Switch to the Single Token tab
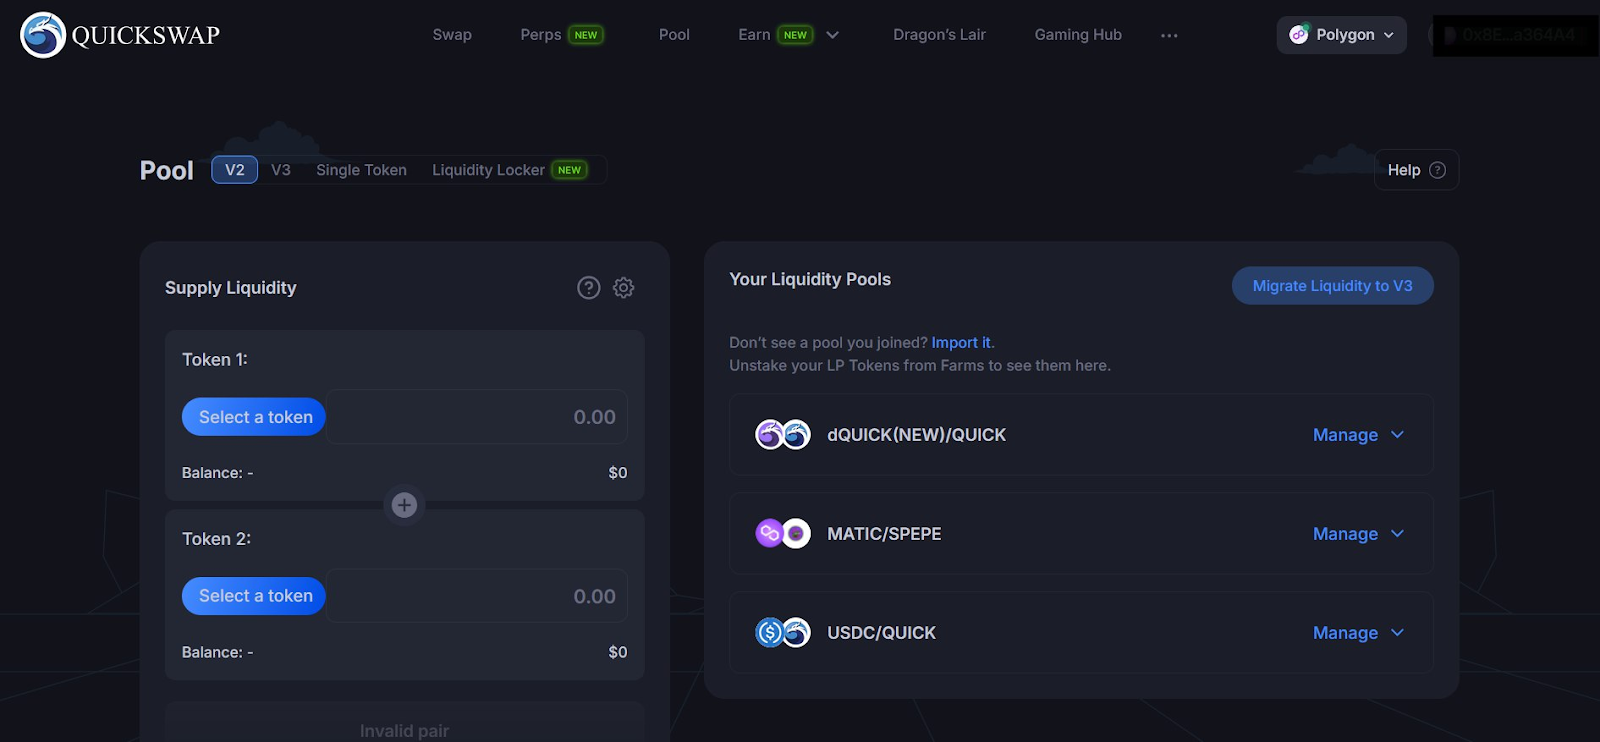This screenshot has height=742, width=1600. (x=361, y=170)
